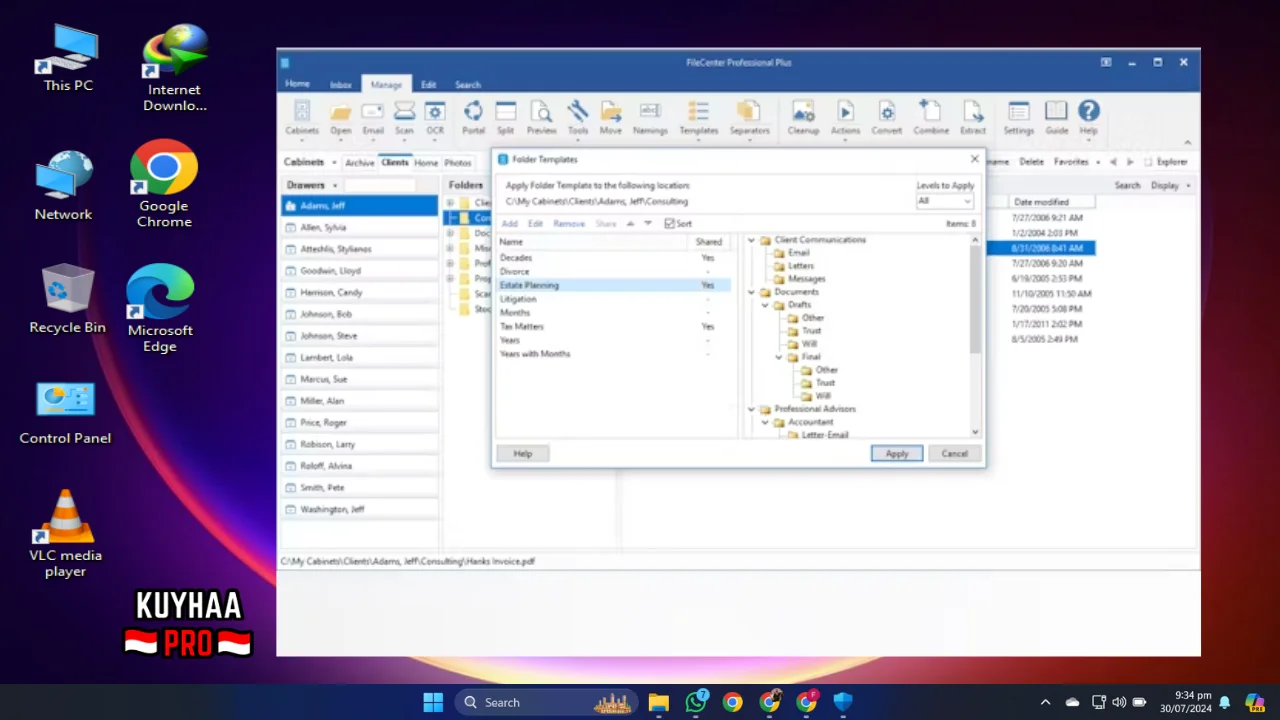1280x720 pixels.
Task: Run OCR from the ribbon
Action: click(x=435, y=117)
